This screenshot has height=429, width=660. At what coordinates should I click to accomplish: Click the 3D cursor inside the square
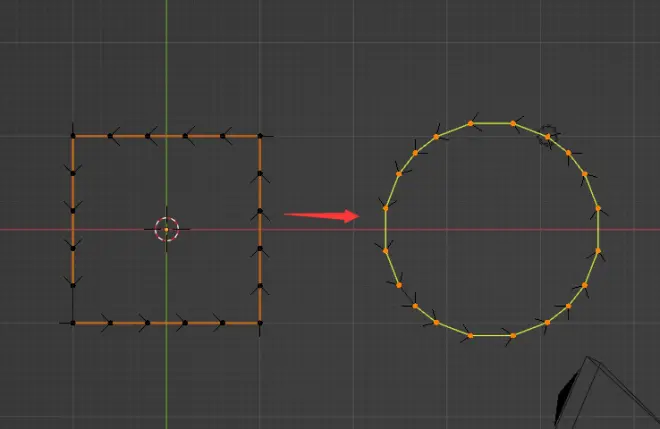click(167, 229)
